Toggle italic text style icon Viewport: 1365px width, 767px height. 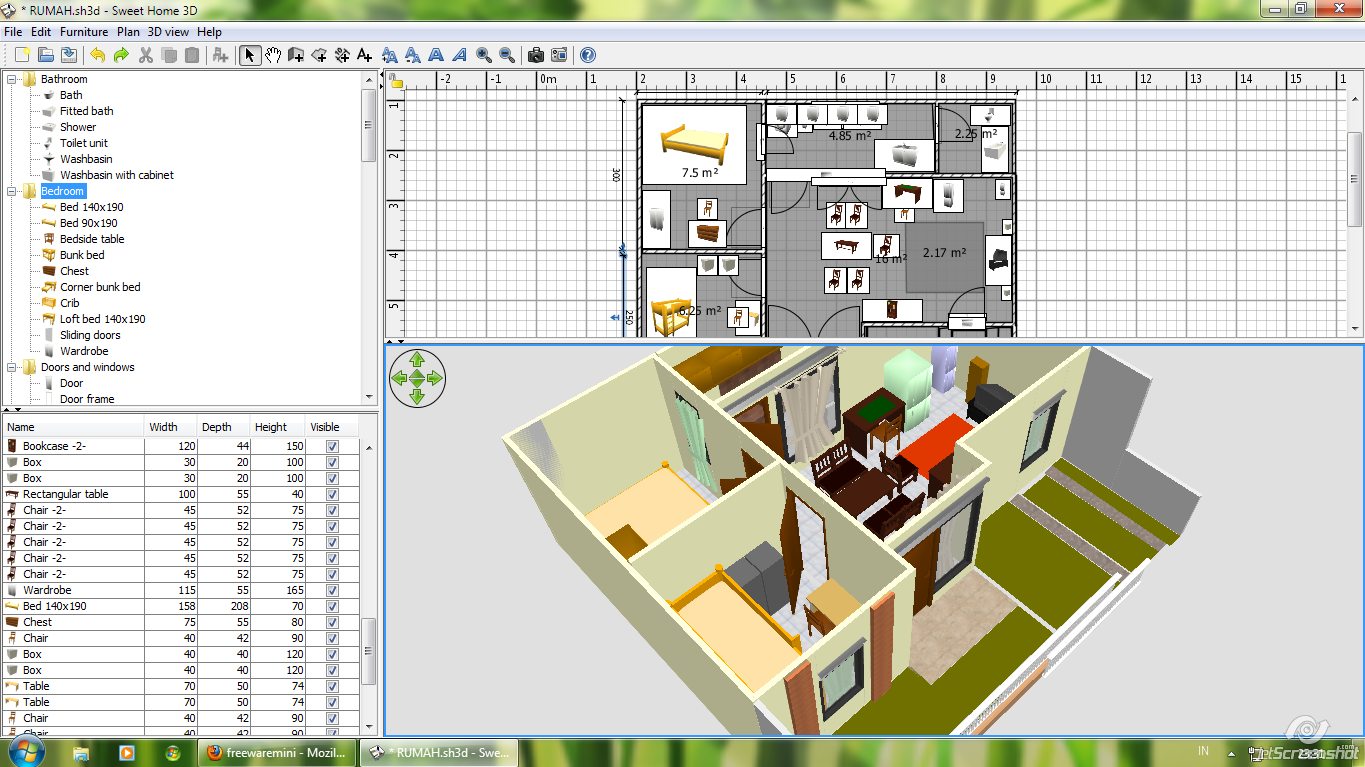tap(459, 55)
